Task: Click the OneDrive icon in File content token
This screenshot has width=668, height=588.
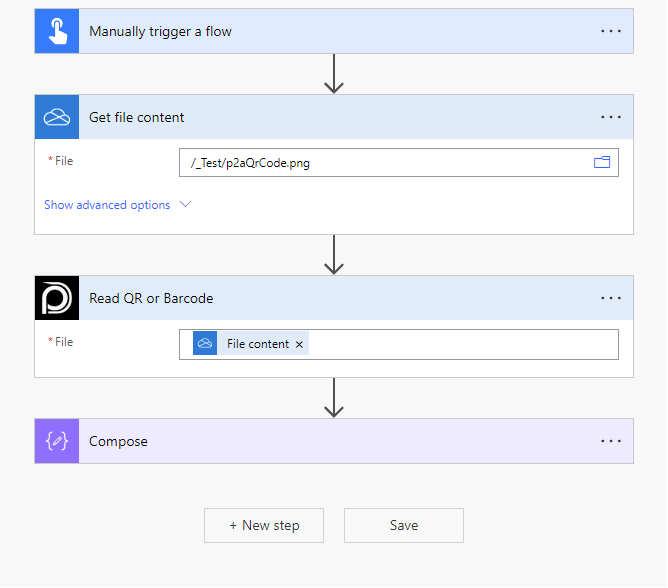Action: 205,344
